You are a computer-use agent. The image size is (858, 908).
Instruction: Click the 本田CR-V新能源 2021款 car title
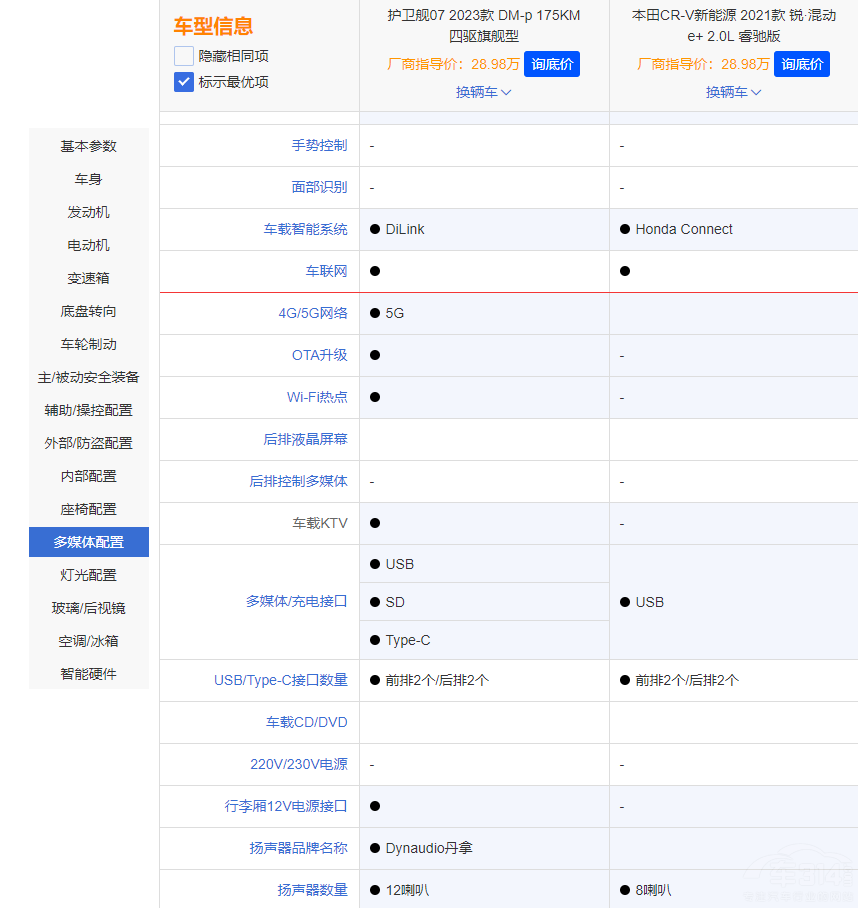pyautogui.click(x=734, y=25)
